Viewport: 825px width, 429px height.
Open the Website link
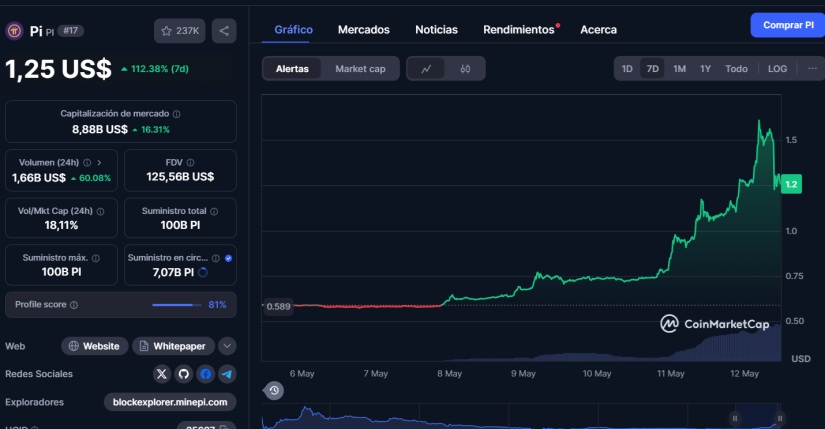tap(95, 346)
